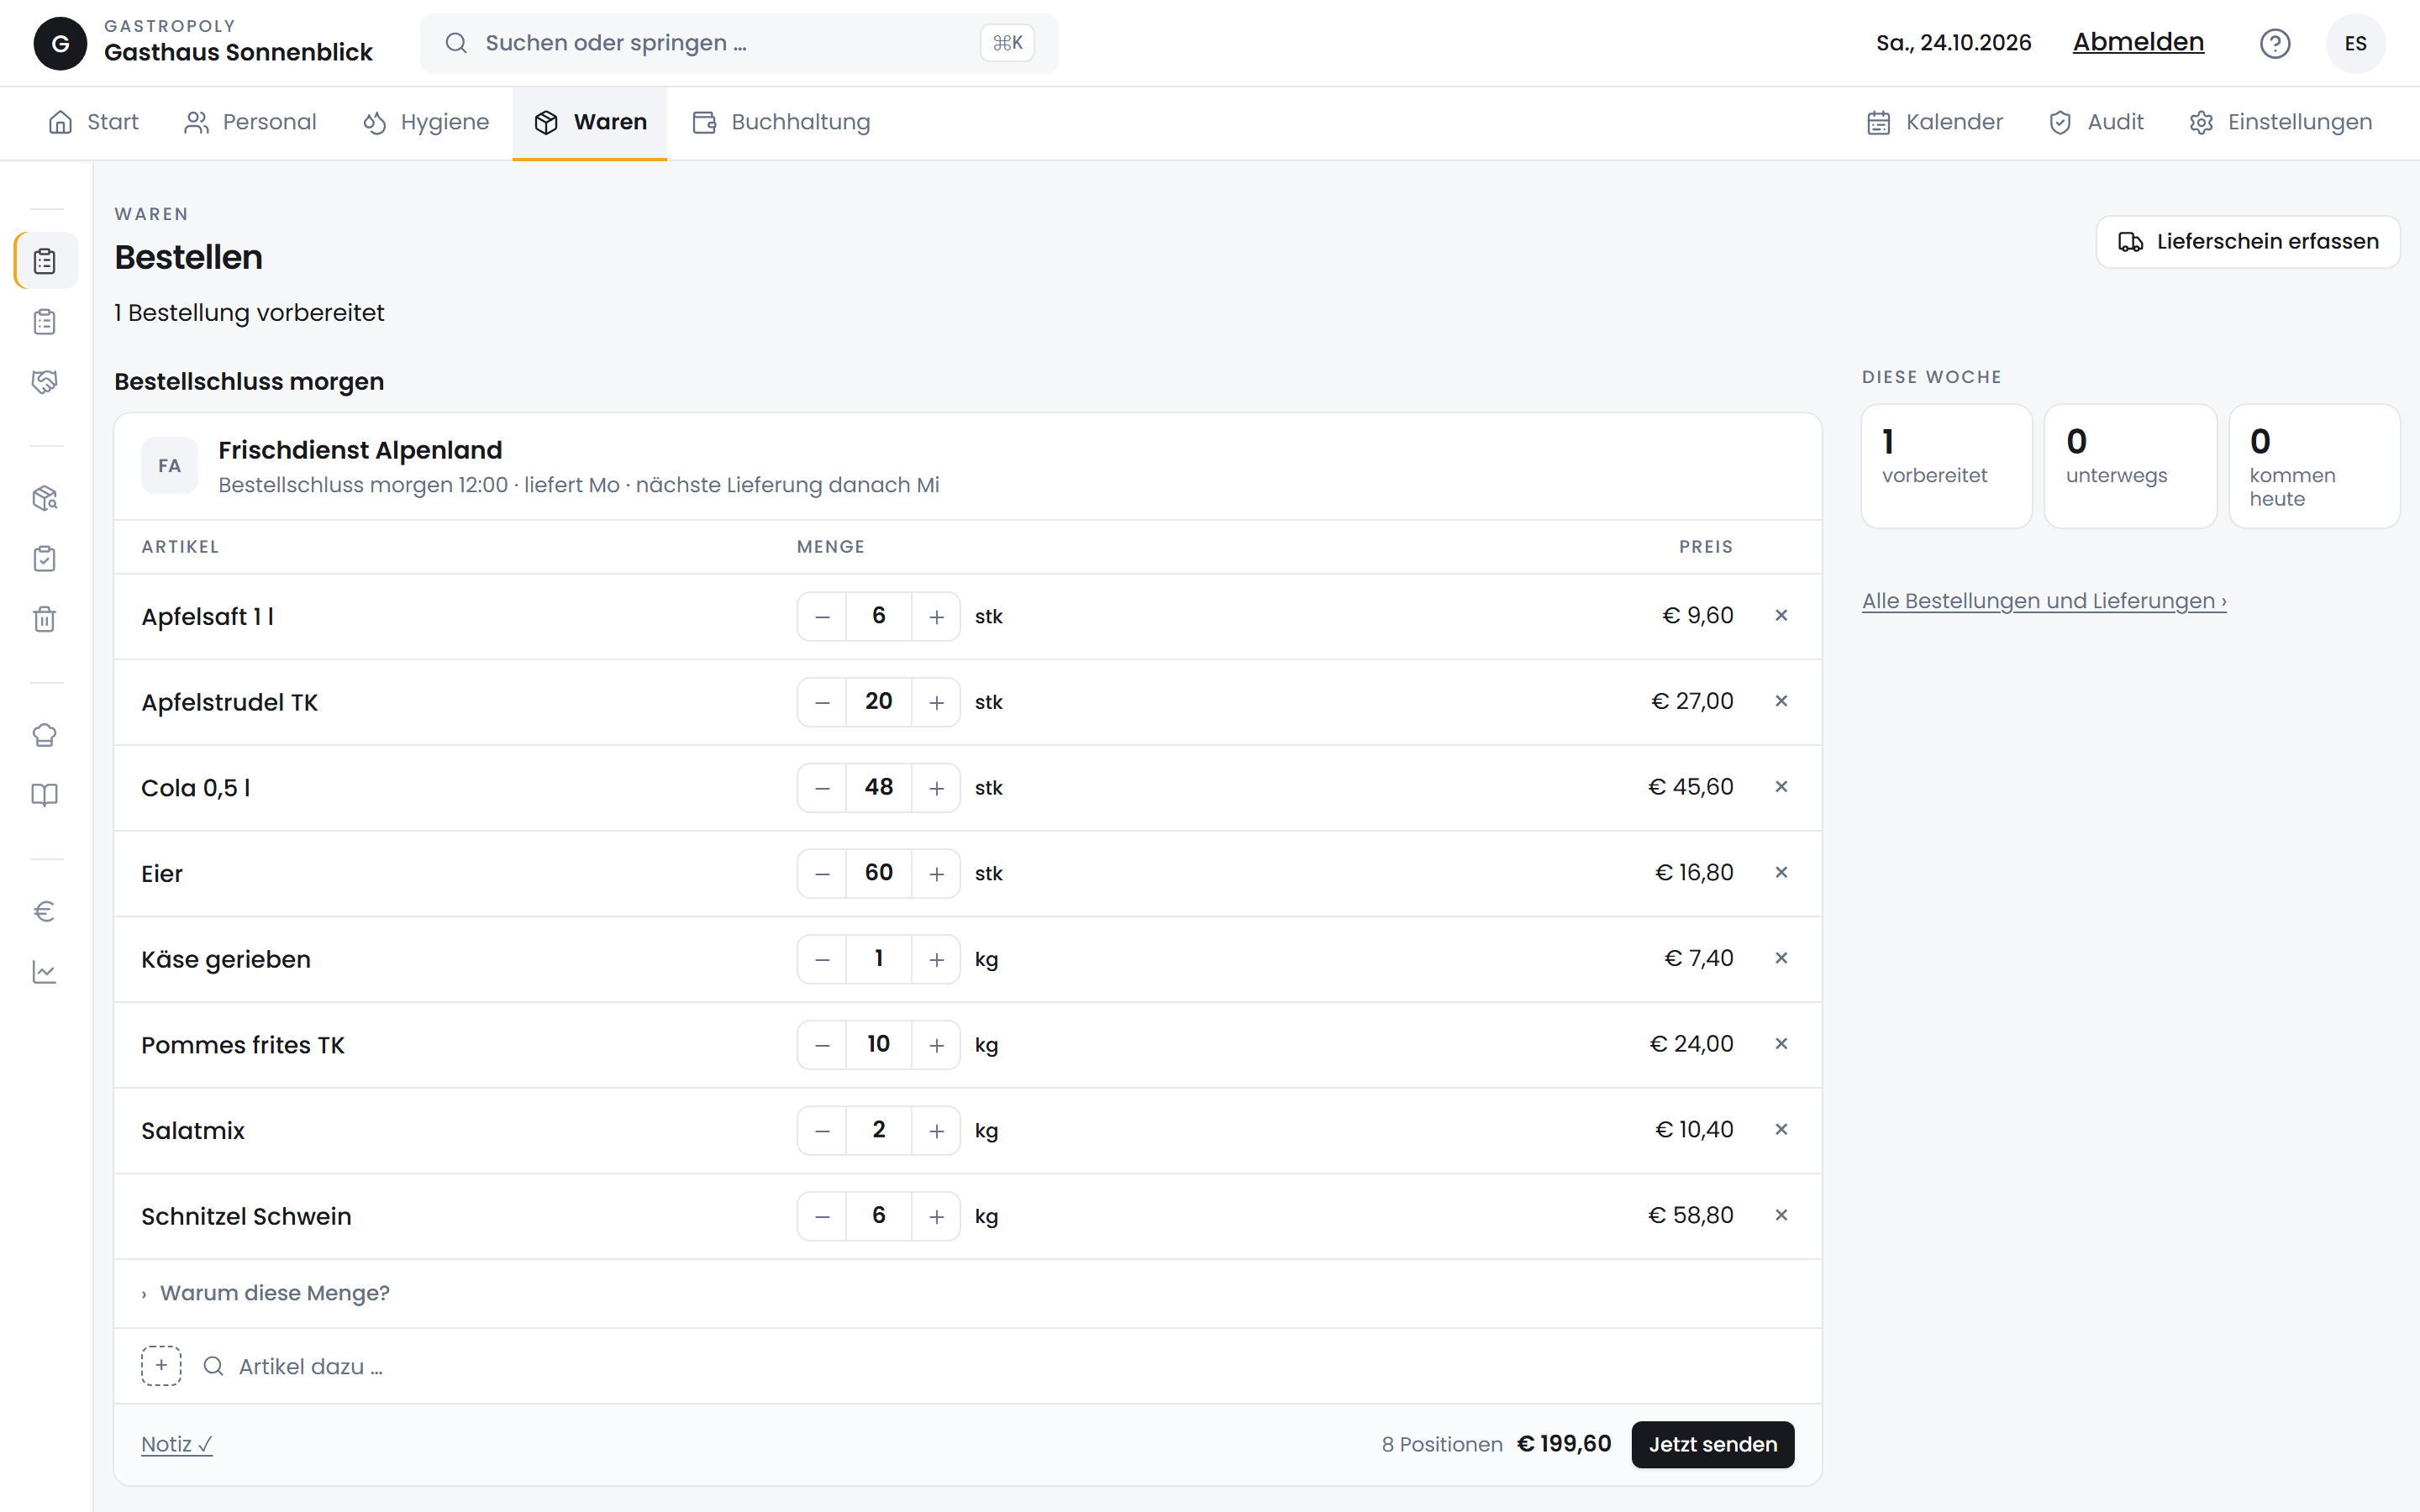Open the sidebar line chart icon
The width and height of the screenshot is (2420, 1512).
[45, 972]
